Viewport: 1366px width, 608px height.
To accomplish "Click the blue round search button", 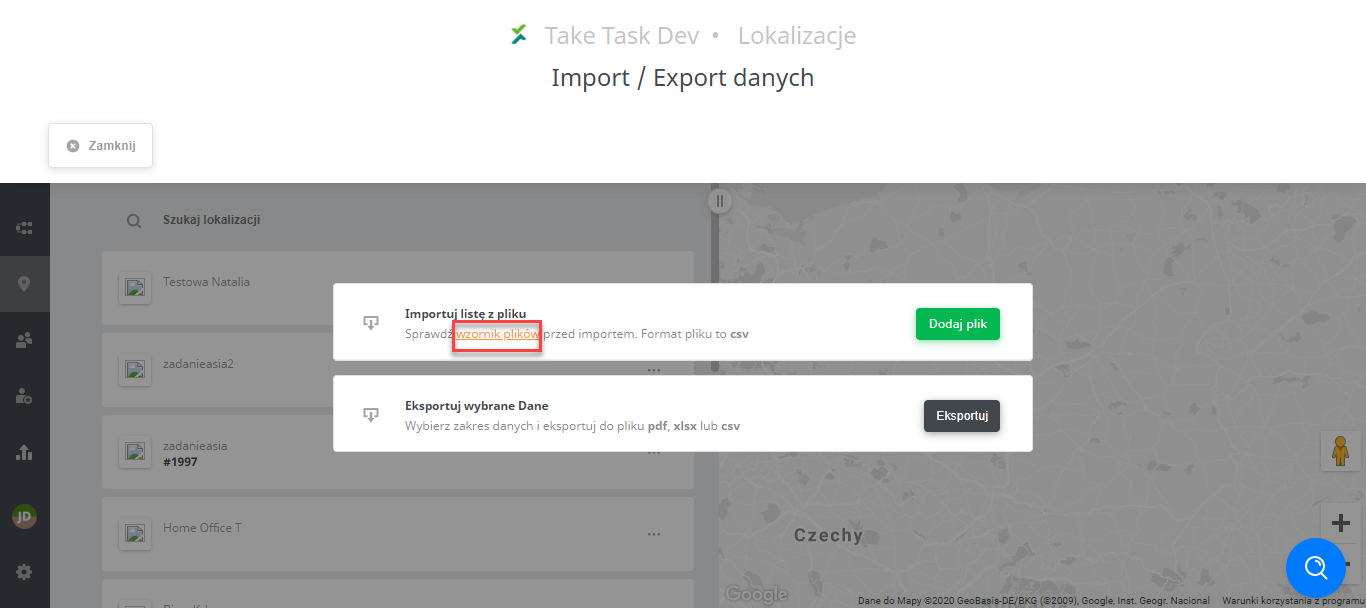I will coord(1316,568).
